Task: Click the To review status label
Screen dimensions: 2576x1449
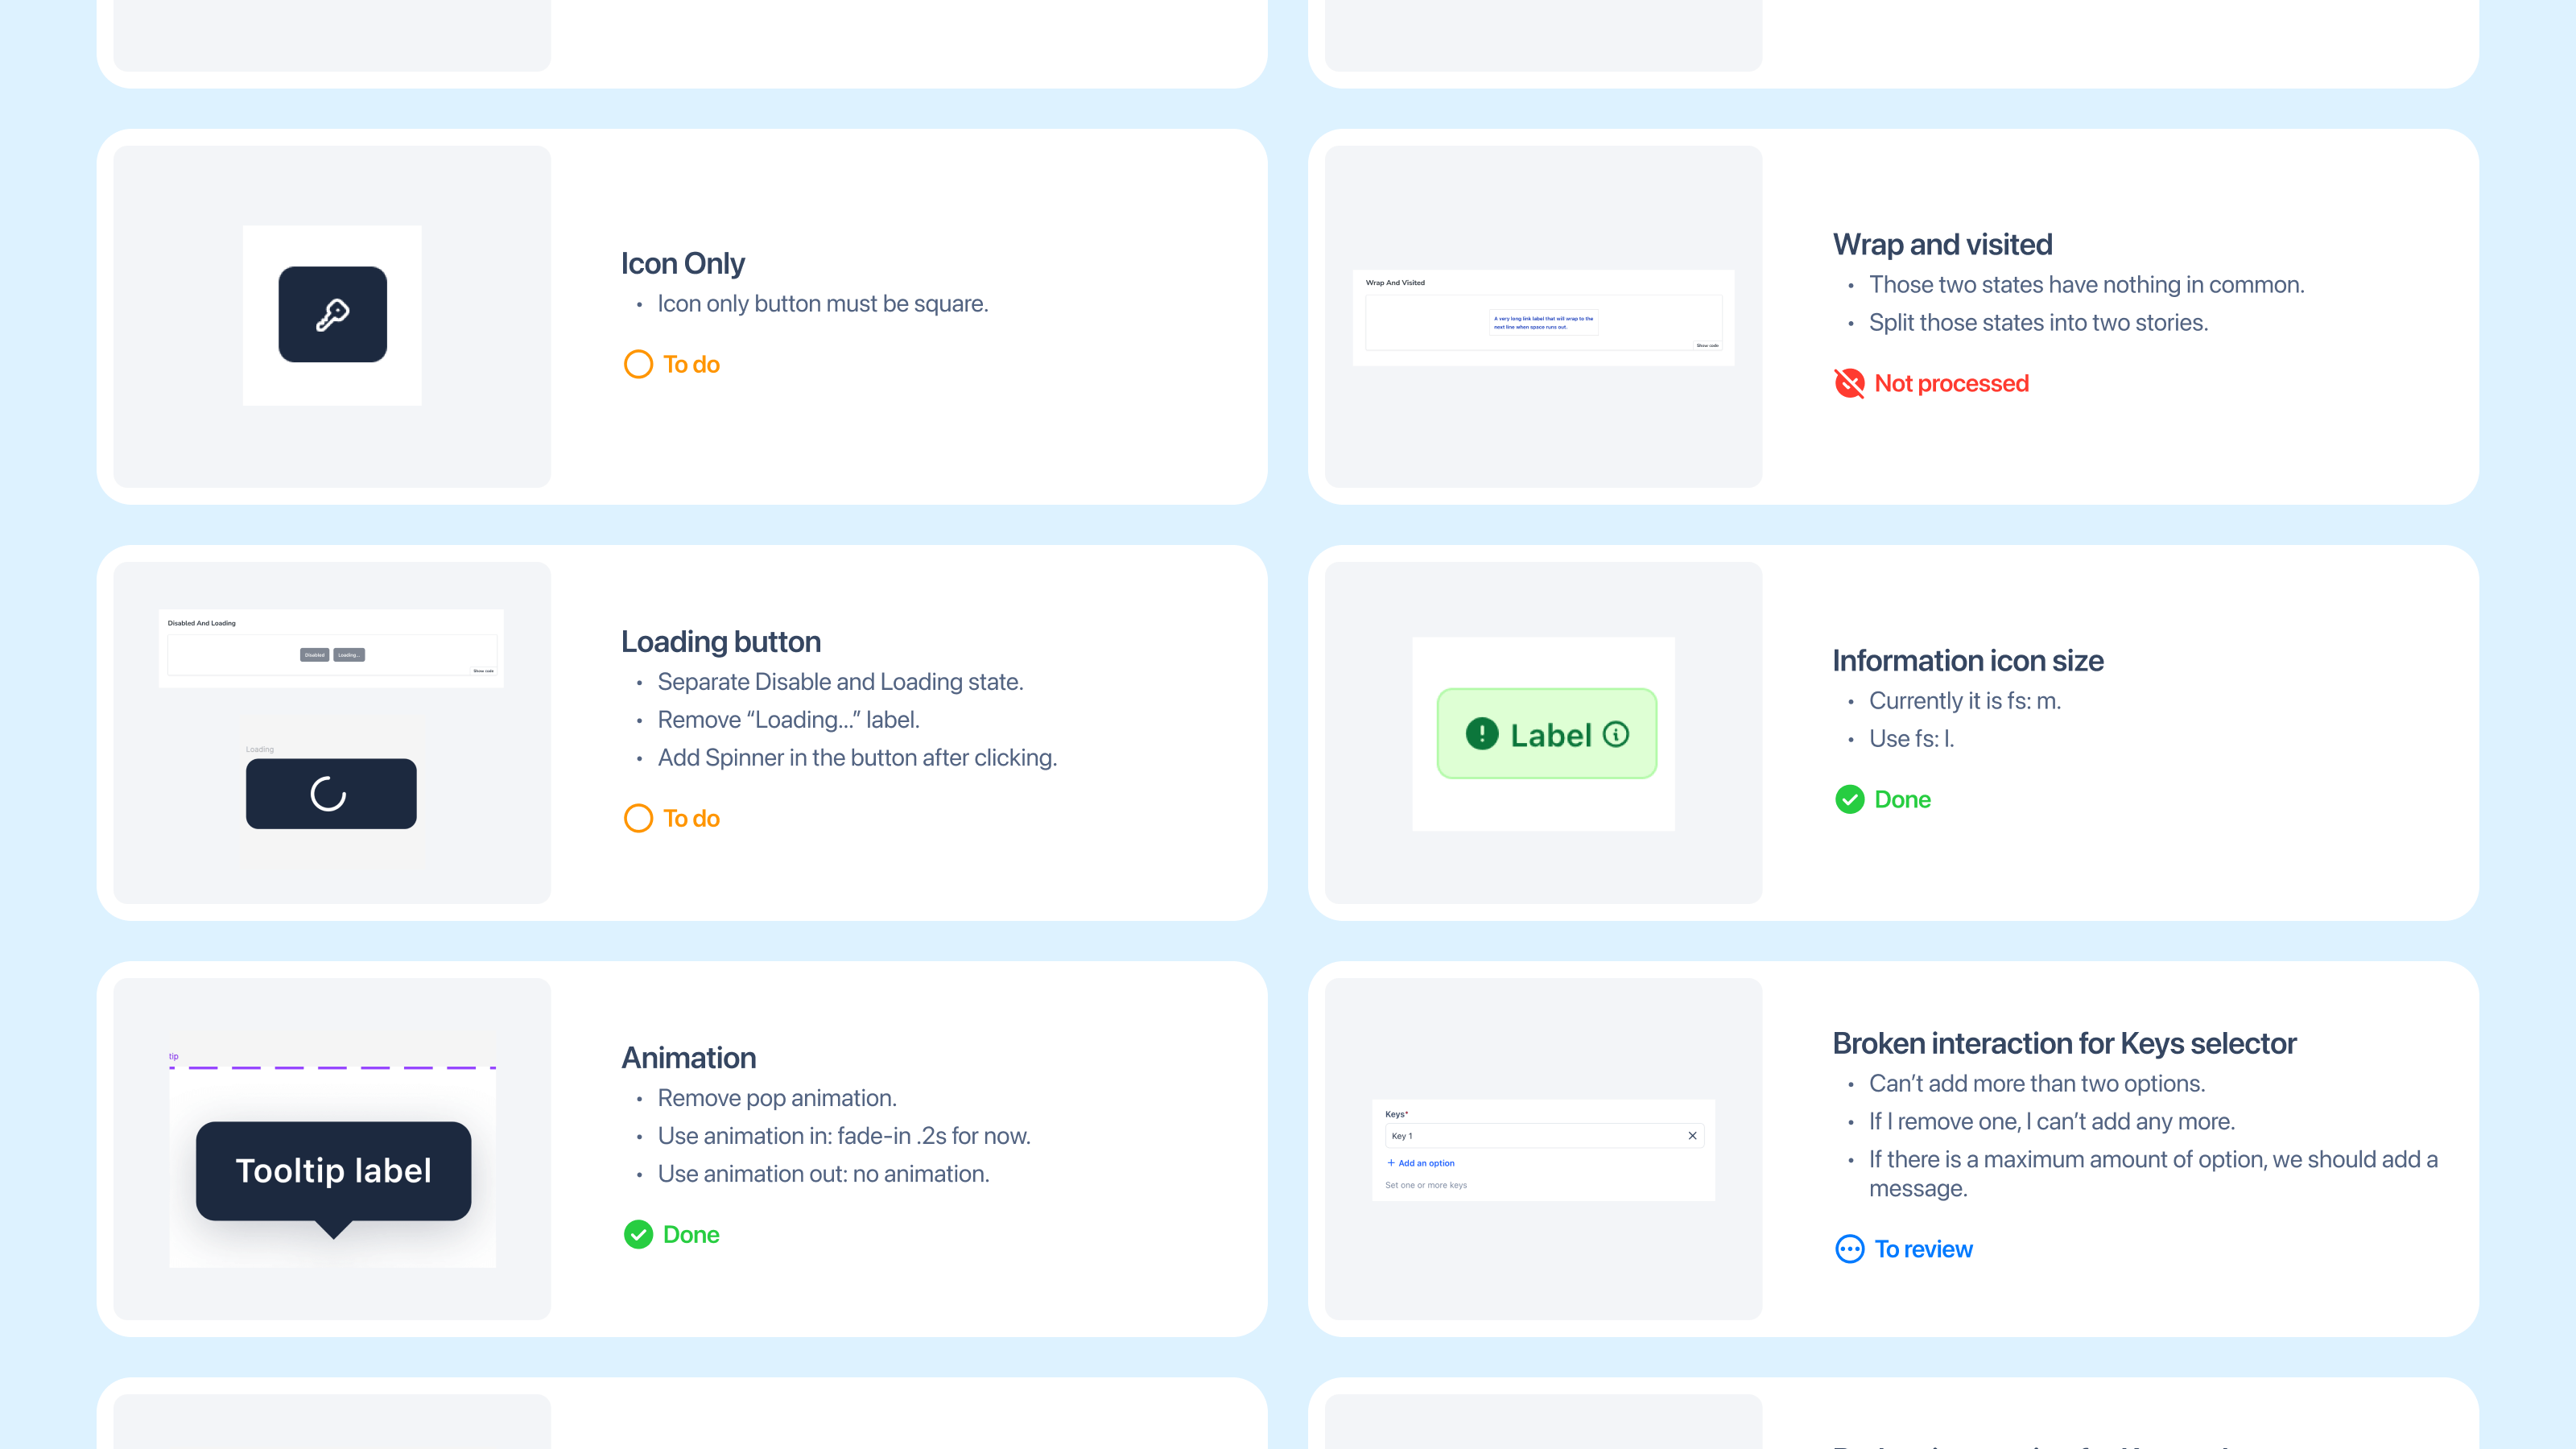Action: tap(1923, 1249)
